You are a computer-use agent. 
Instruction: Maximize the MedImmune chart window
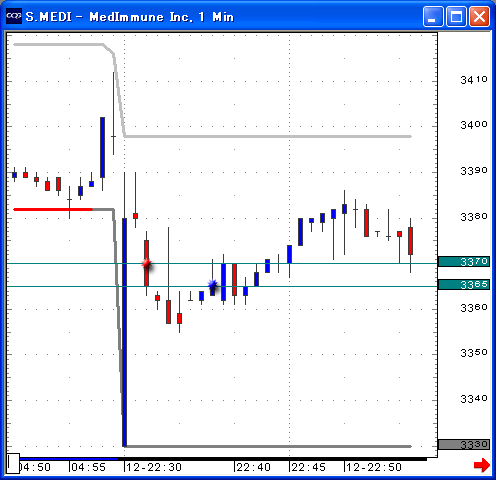tap(456, 16)
